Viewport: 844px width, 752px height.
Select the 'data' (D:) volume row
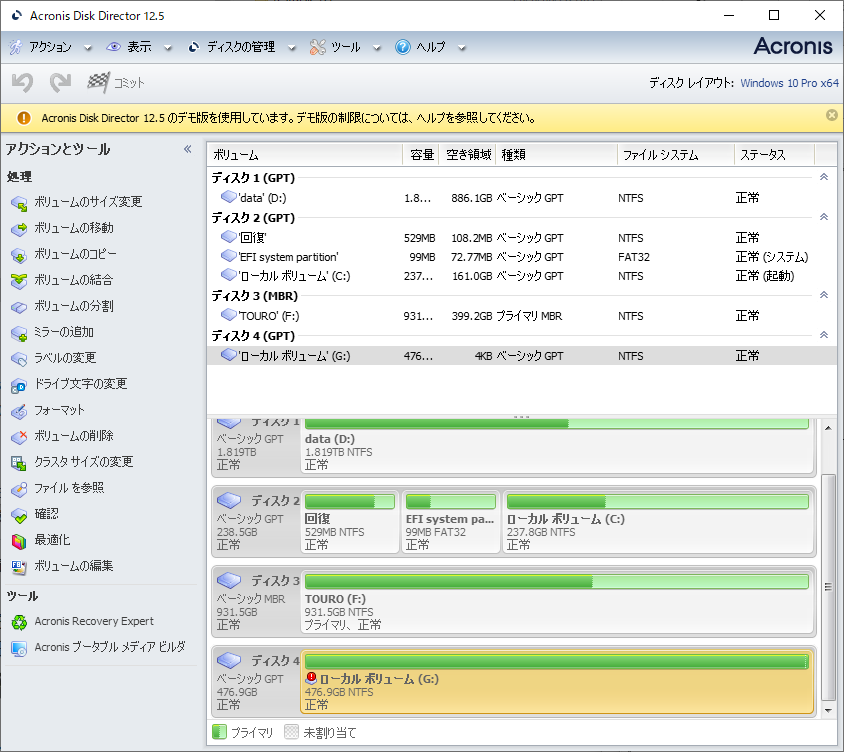tap(522, 198)
